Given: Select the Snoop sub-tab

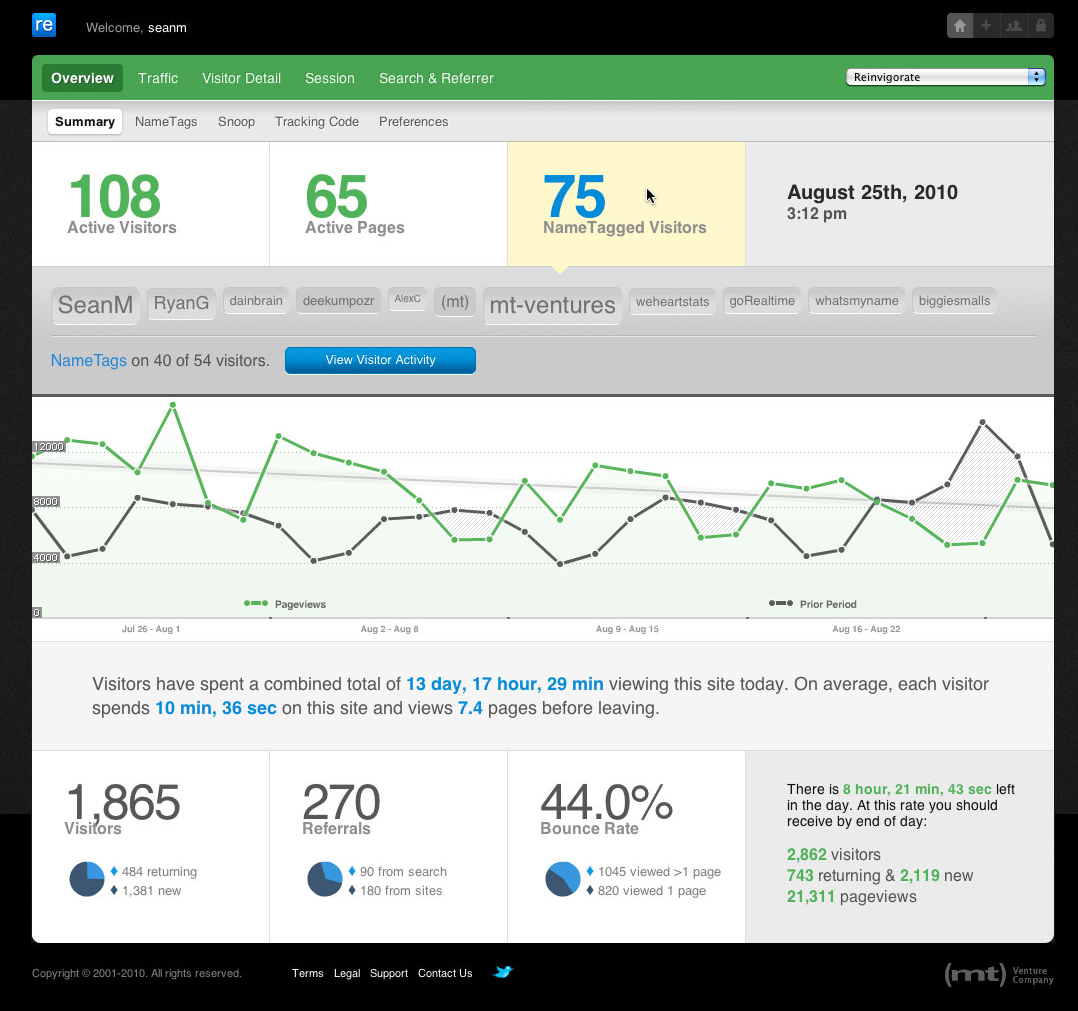Looking at the screenshot, I should pyautogui.click(x=236, y=122).
